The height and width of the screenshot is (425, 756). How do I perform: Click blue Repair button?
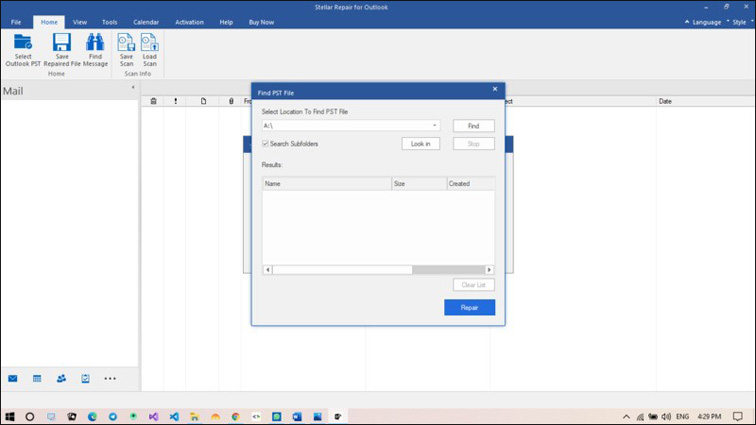[469, 307]
